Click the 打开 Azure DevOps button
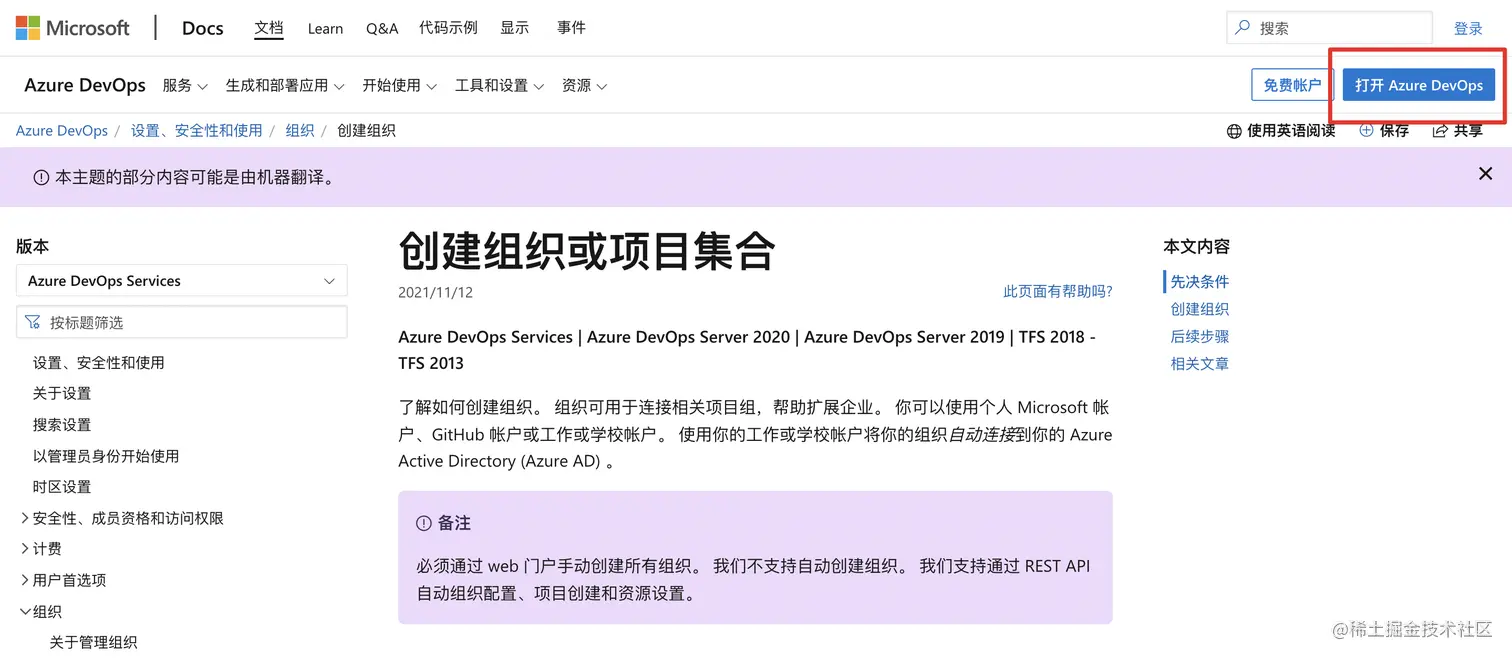Viewport: 1512px width, 659px height. coord(1419,85)
